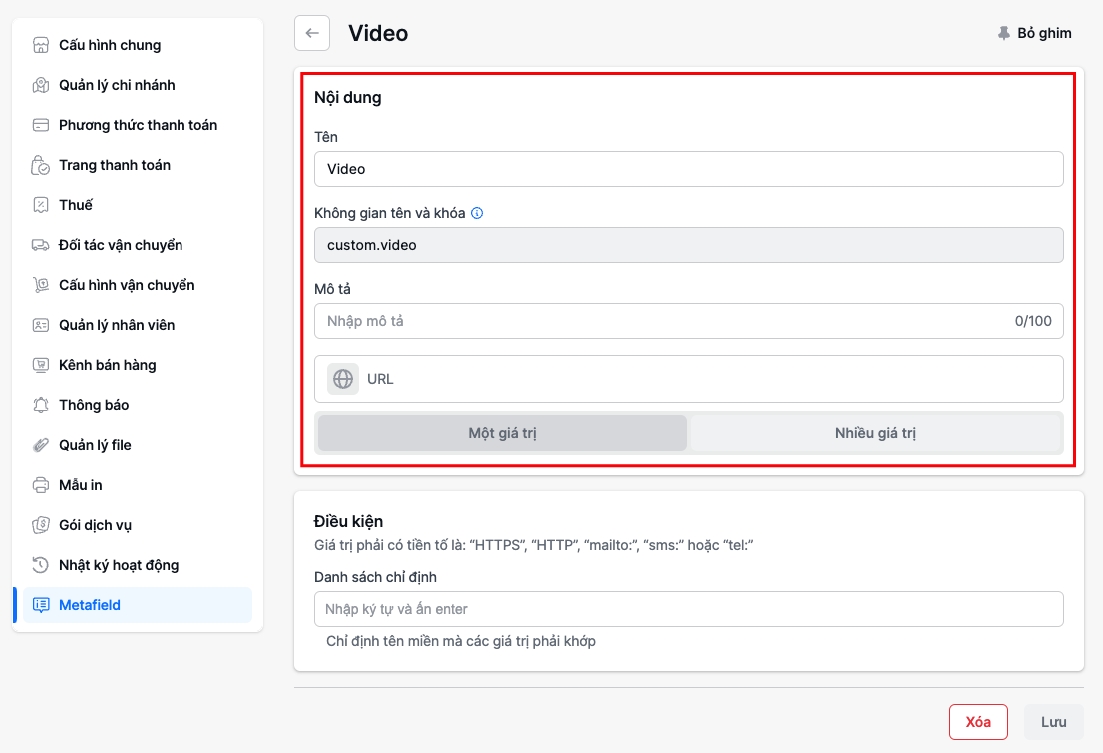Click the Mẫu in printer icon
This screenshot has width=1103, height=753.
pyautogui.click(x=41, y=485)
